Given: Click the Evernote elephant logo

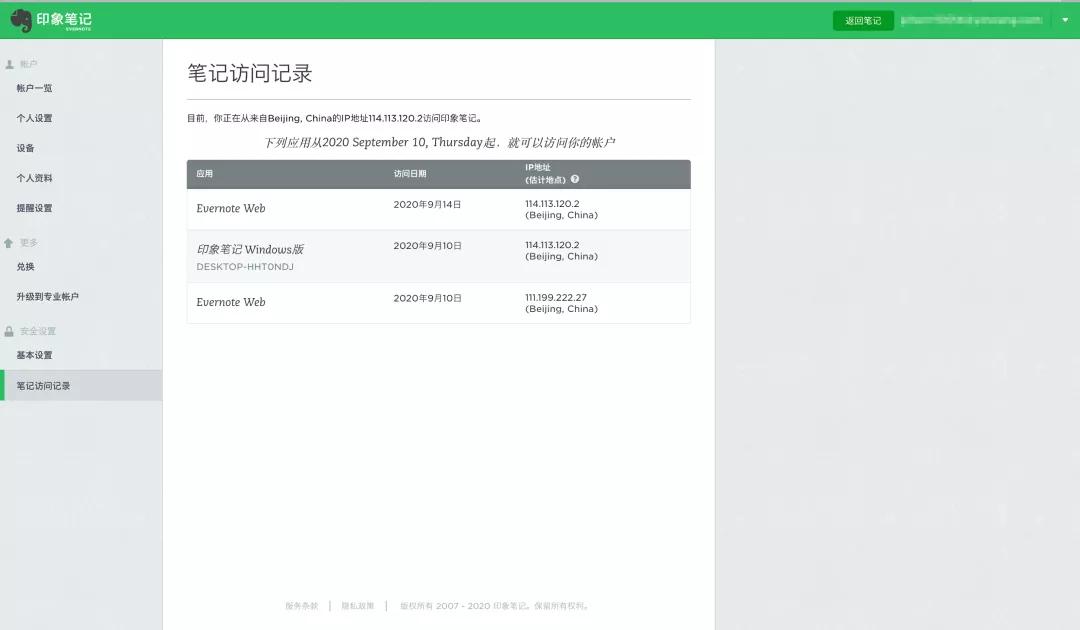Looking at the screenshot, I should pos(21,21).
